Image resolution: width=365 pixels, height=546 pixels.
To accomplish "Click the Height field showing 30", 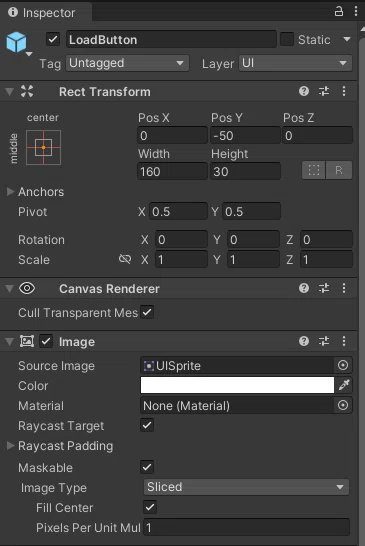I will (245, 171).
